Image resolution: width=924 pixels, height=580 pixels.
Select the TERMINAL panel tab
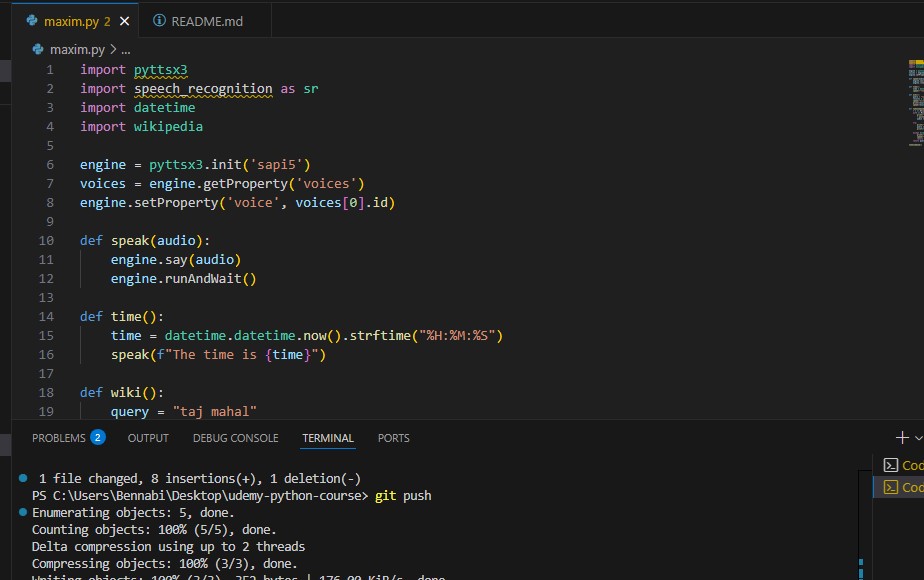(328, 438)
